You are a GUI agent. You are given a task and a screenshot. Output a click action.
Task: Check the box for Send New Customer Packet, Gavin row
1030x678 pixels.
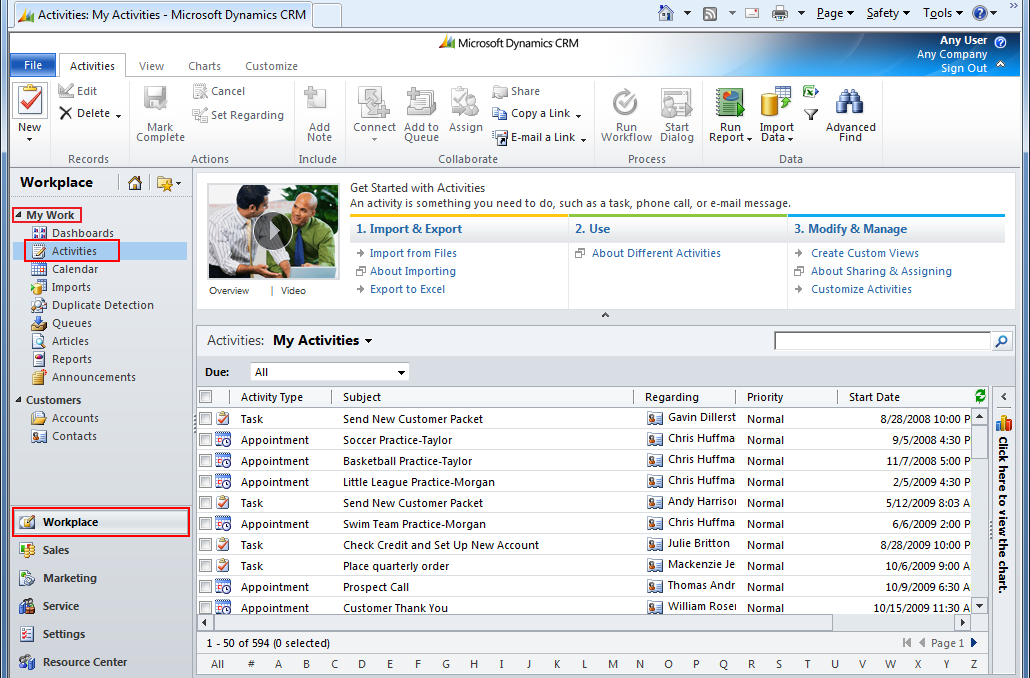(206, 418)
